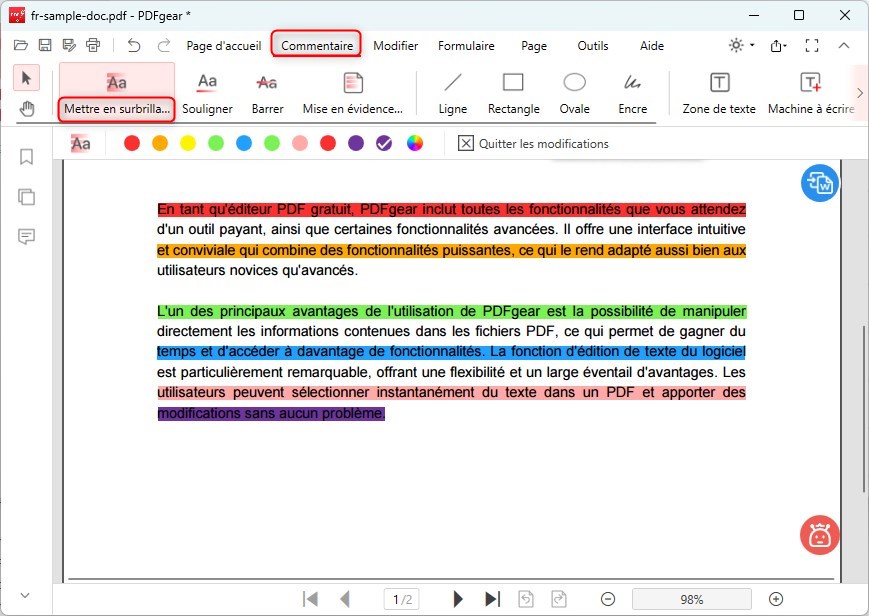Select the Ovale shape tool
This screenshot has width=869, height=616.
574,93
